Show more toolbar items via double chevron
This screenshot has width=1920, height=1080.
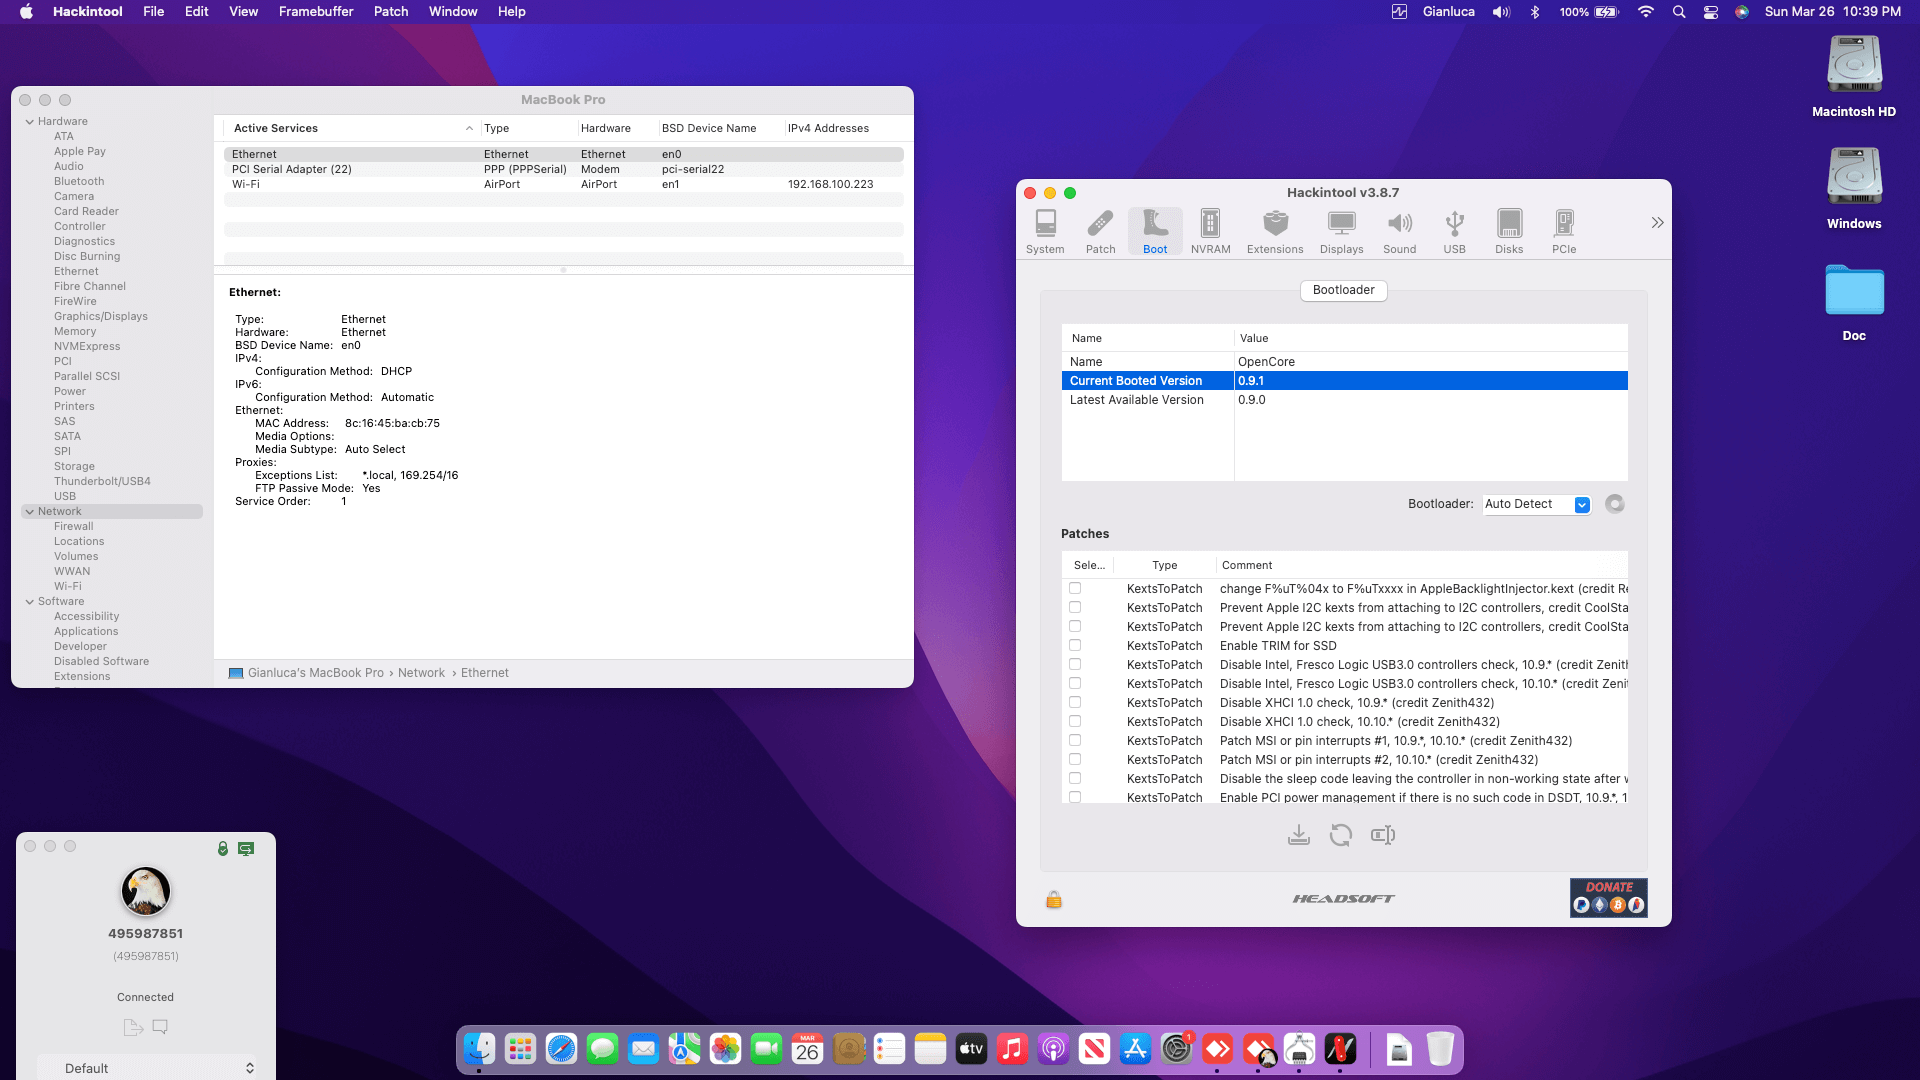[1657, 223]
